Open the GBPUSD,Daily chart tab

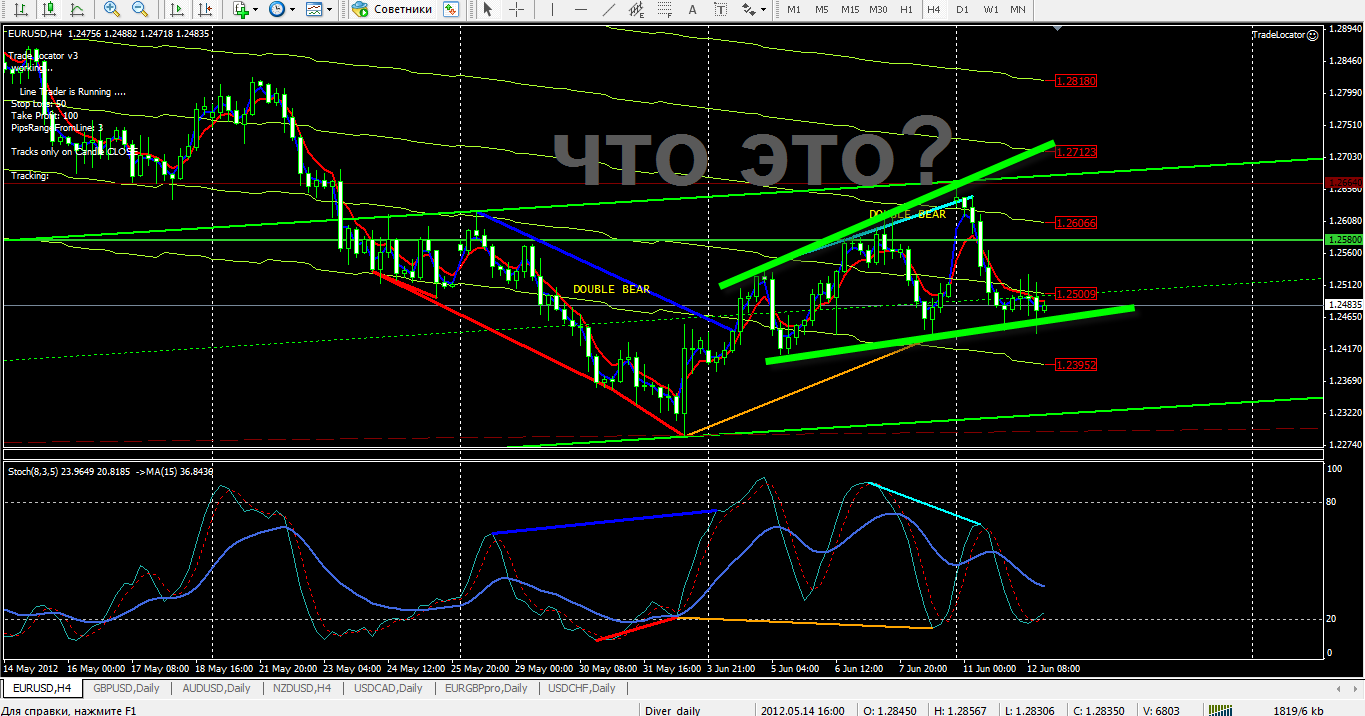[126, 688]
